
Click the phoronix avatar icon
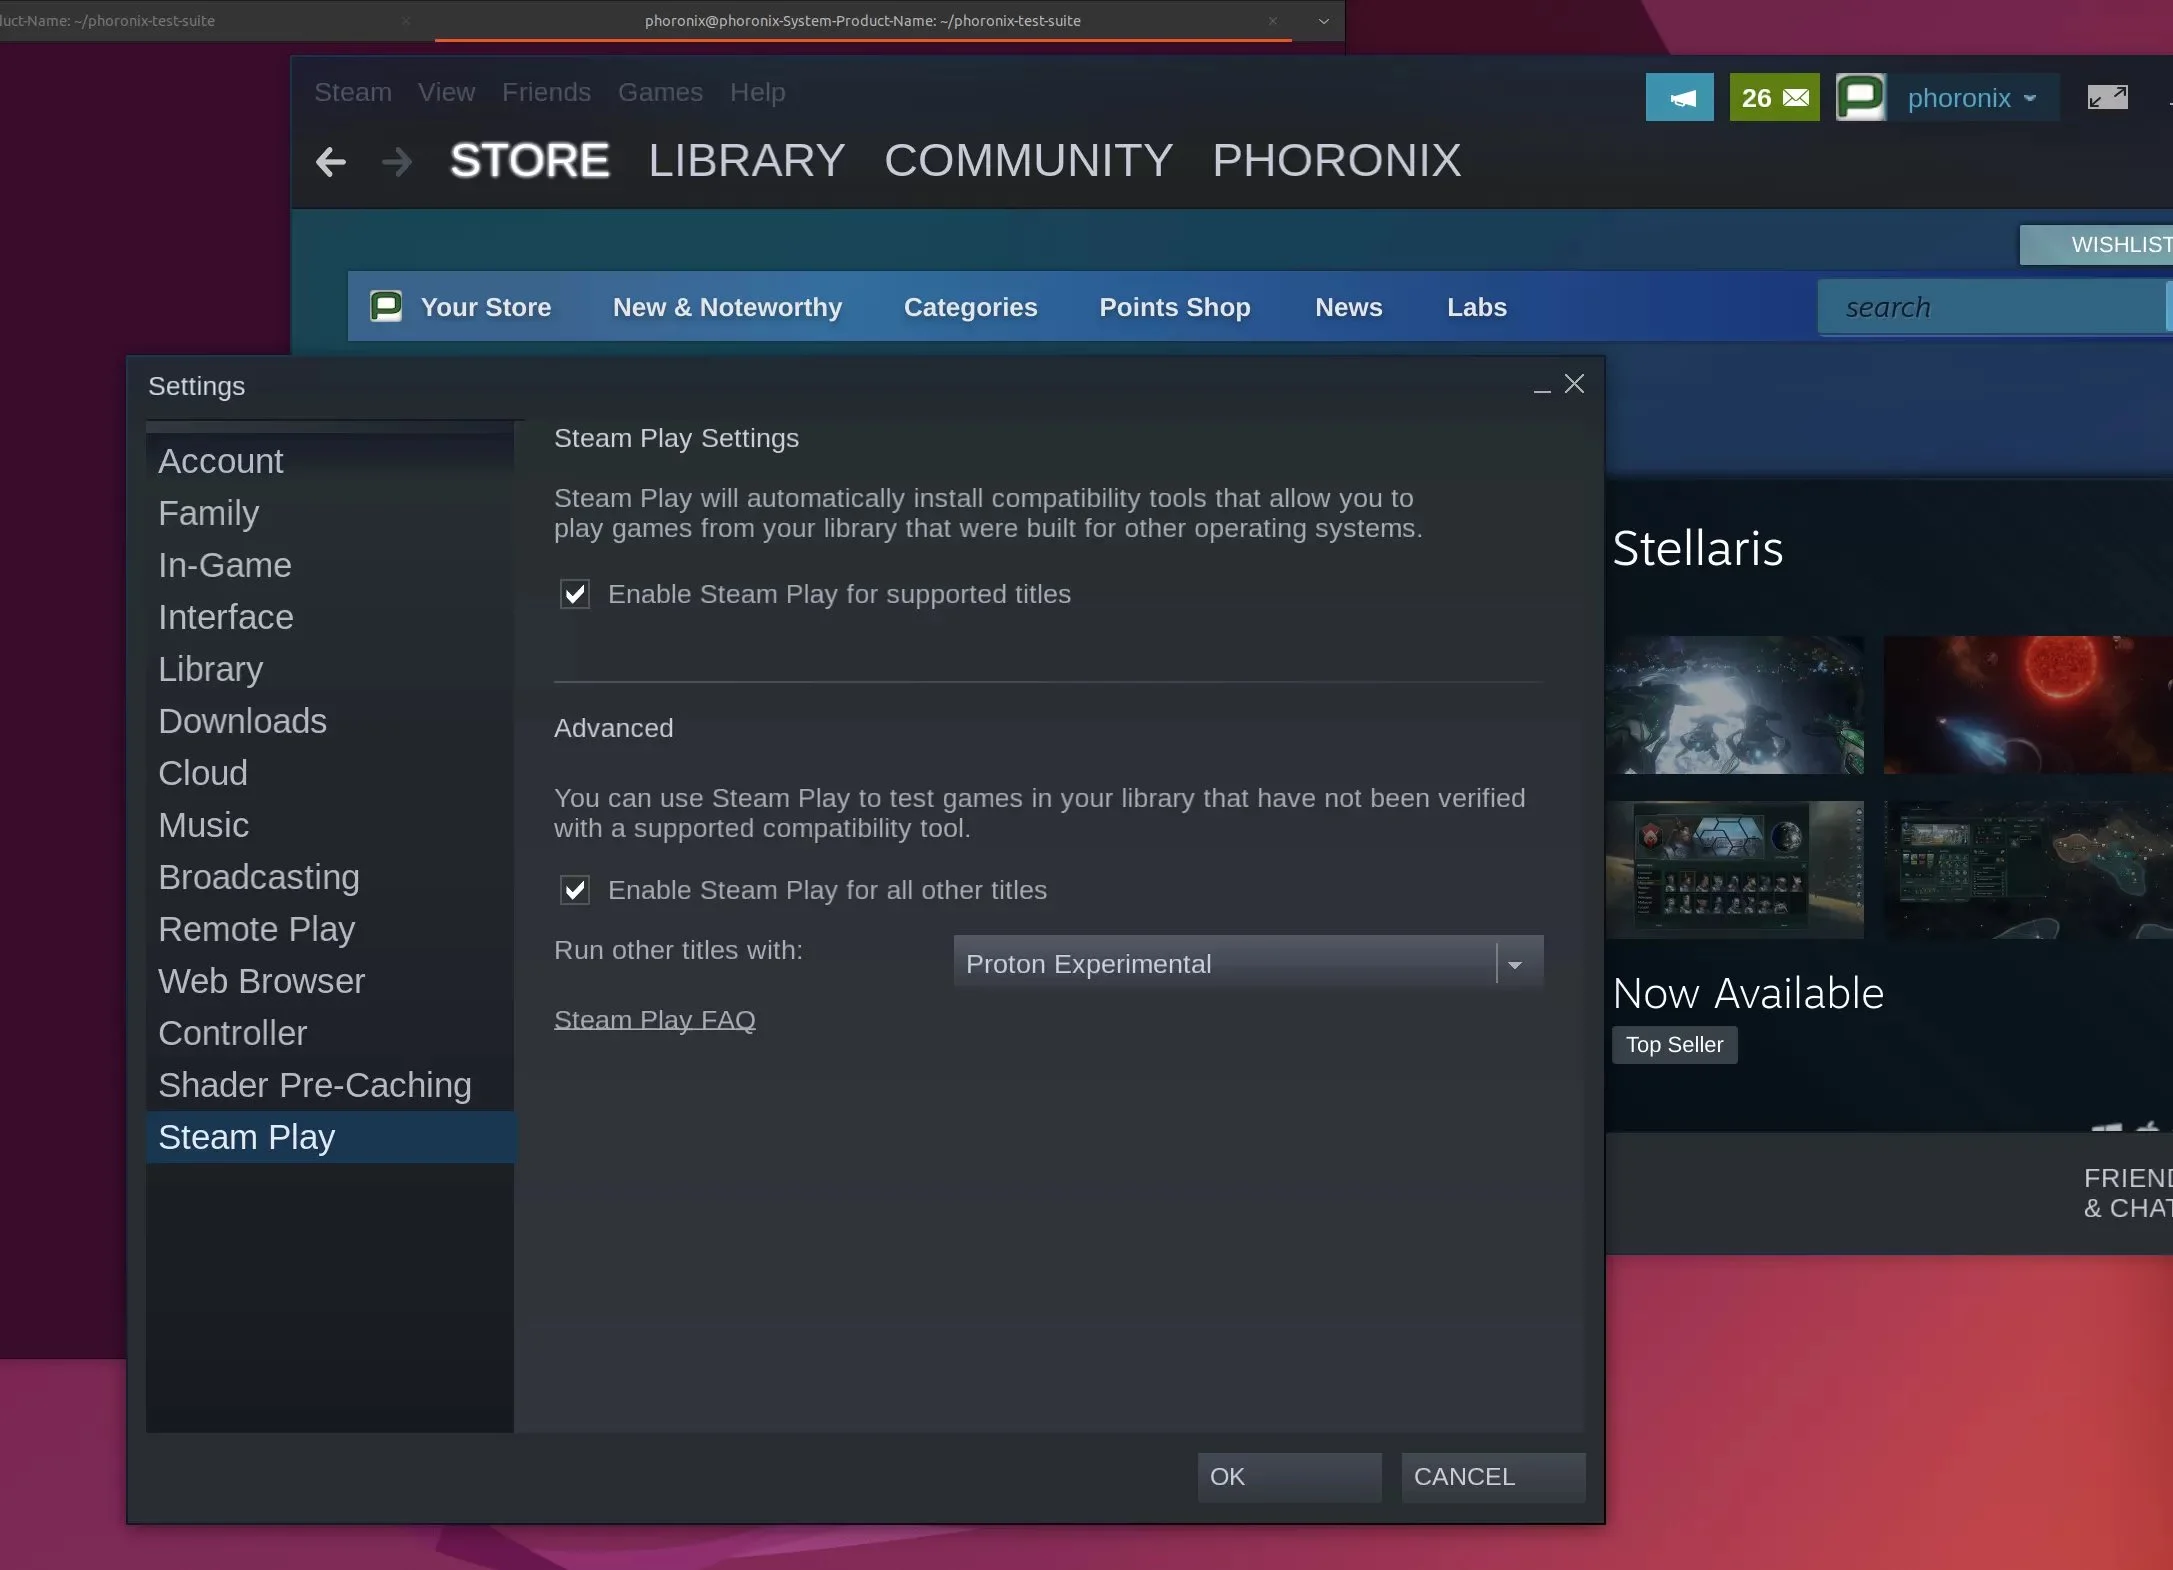[x=1861, y=97]
